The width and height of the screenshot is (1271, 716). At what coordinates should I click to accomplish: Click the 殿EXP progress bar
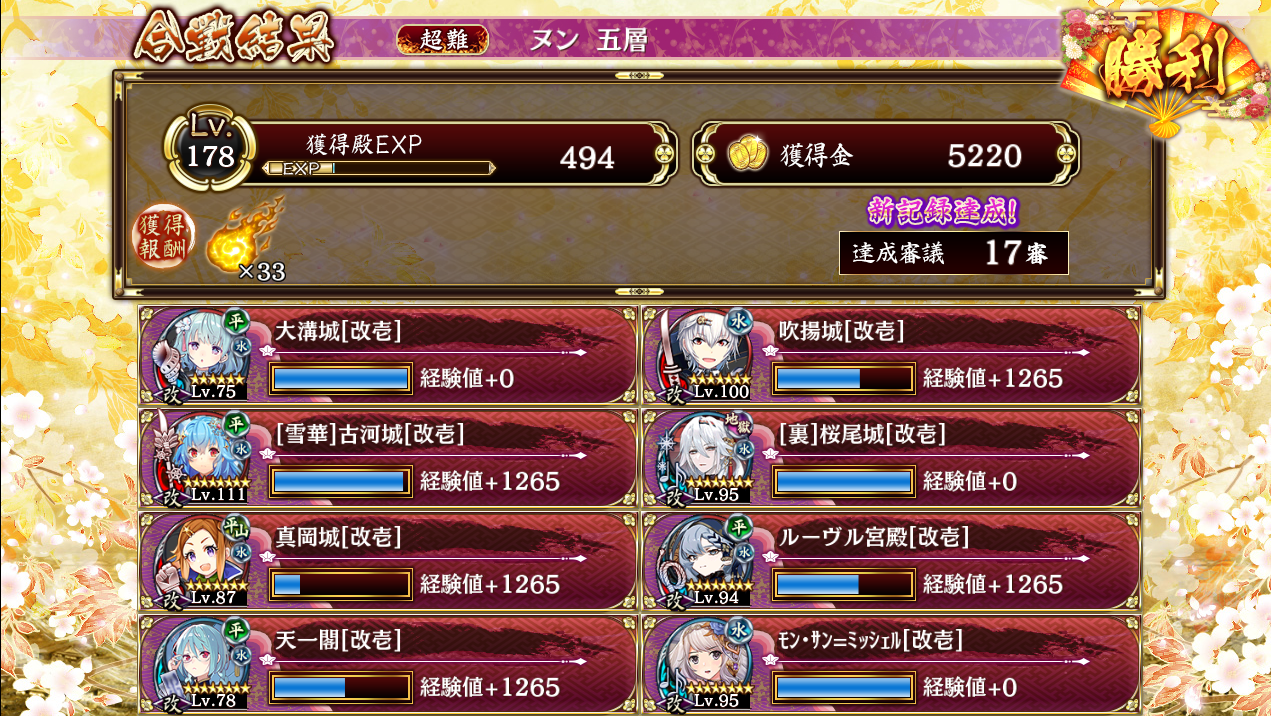click(x=378, y=168)
